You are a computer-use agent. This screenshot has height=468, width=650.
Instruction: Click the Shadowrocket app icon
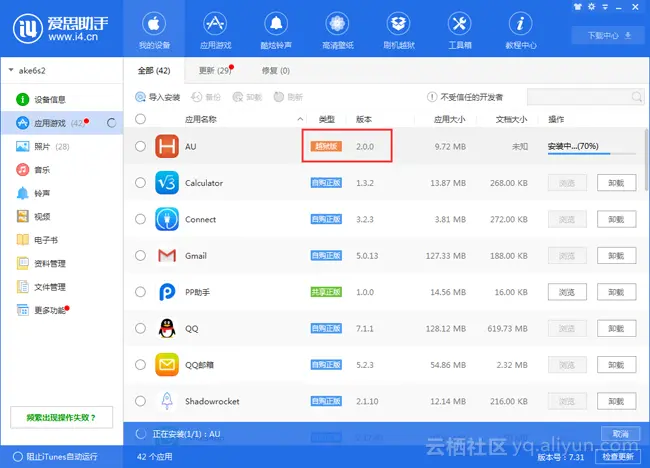click(167, 401)
